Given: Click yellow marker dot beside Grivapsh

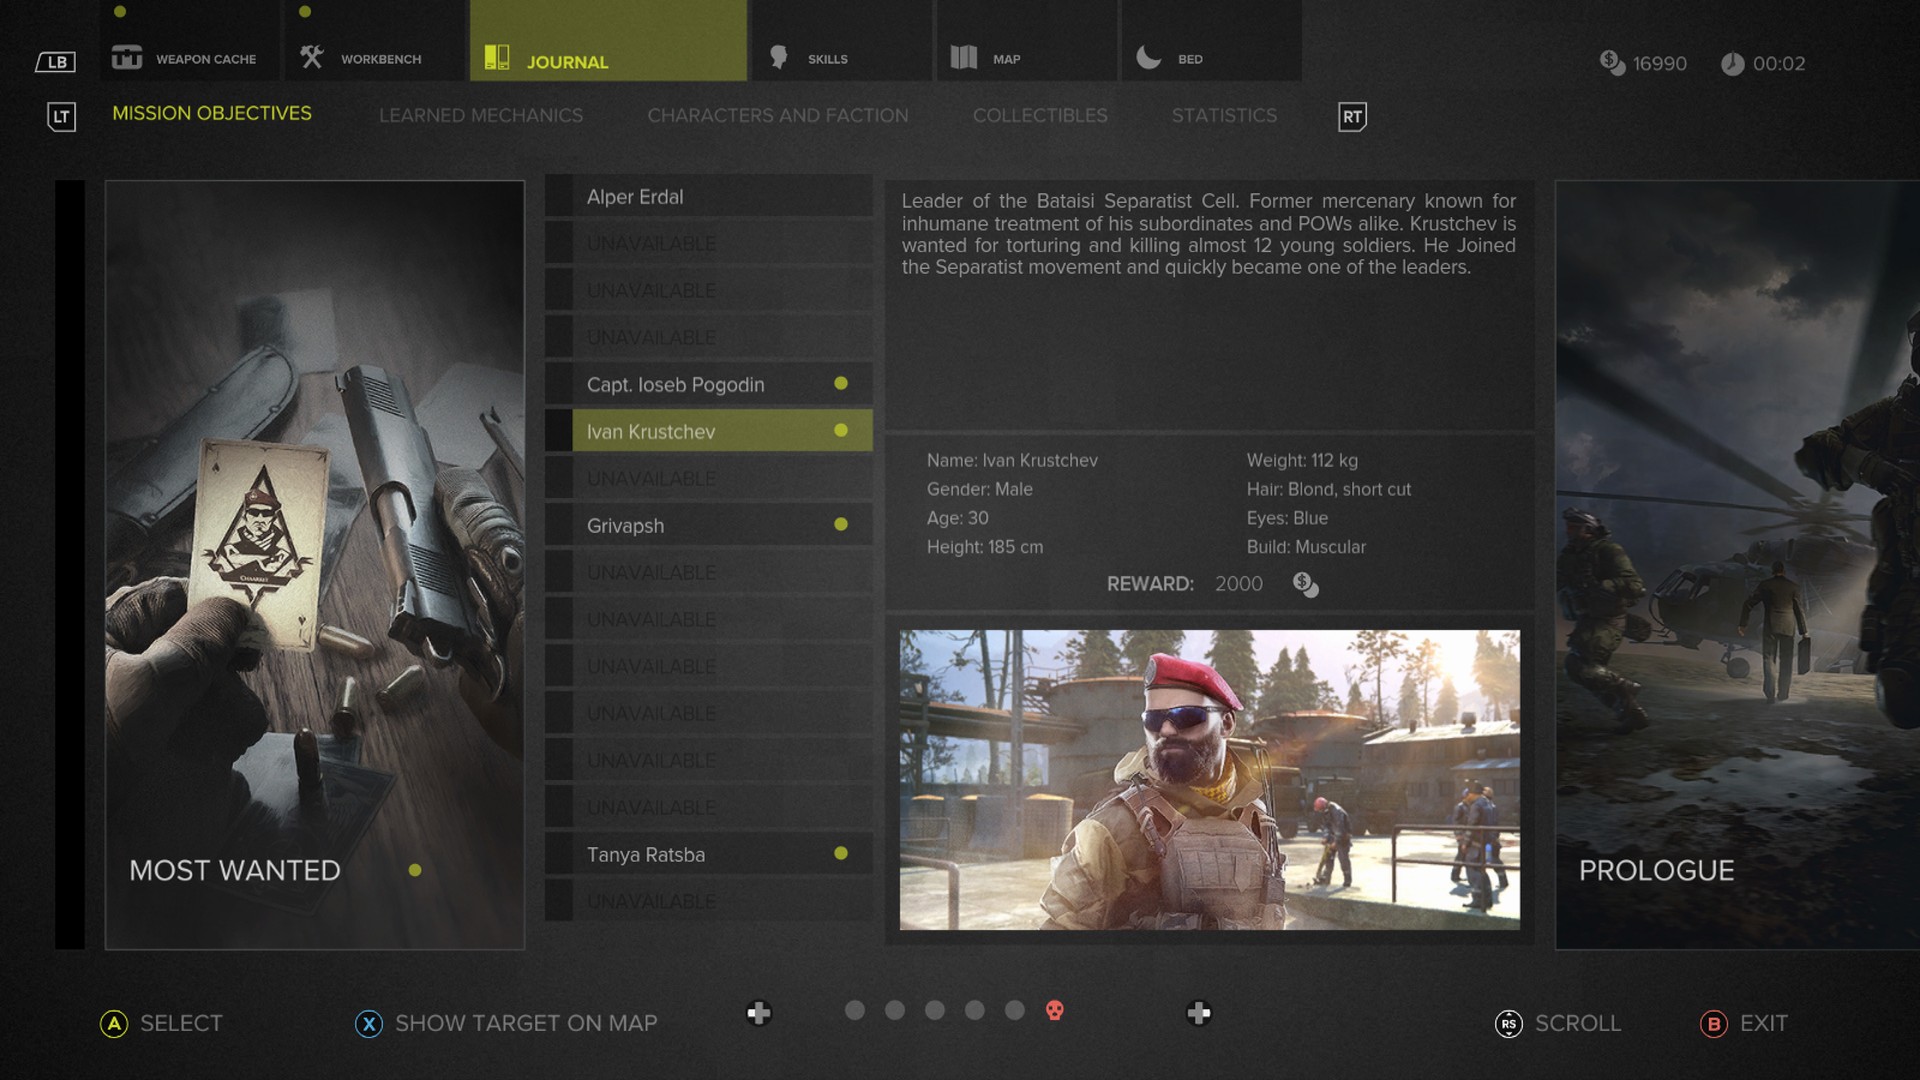Looking at the screenshot, I should coord(841,524).
